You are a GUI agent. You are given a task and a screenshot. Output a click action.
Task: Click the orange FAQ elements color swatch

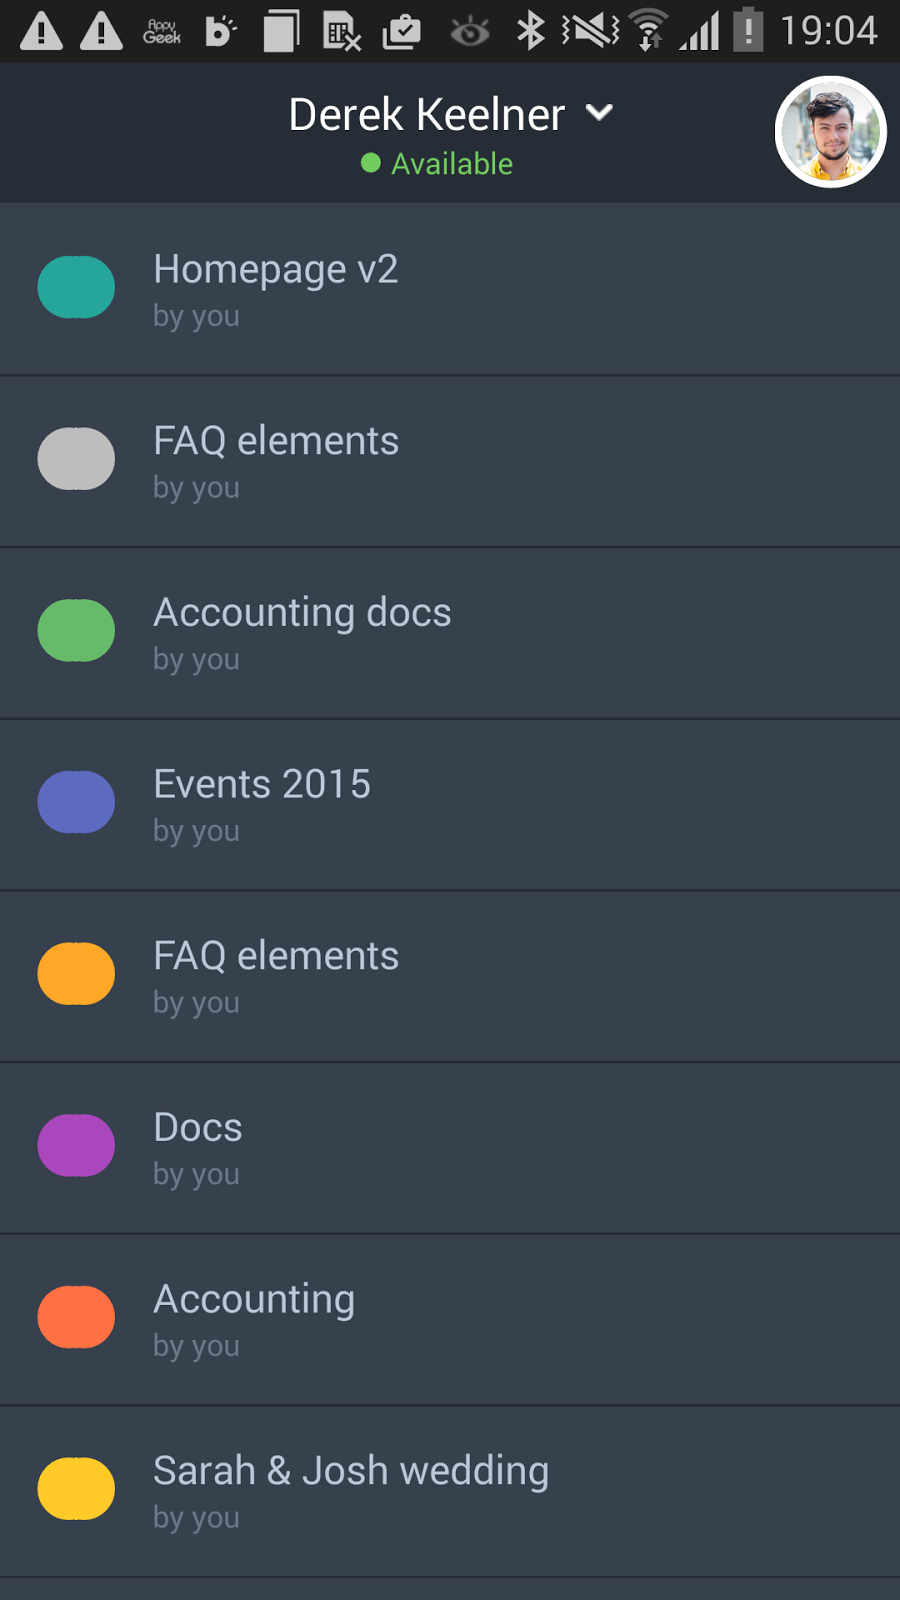pos(76,974)
